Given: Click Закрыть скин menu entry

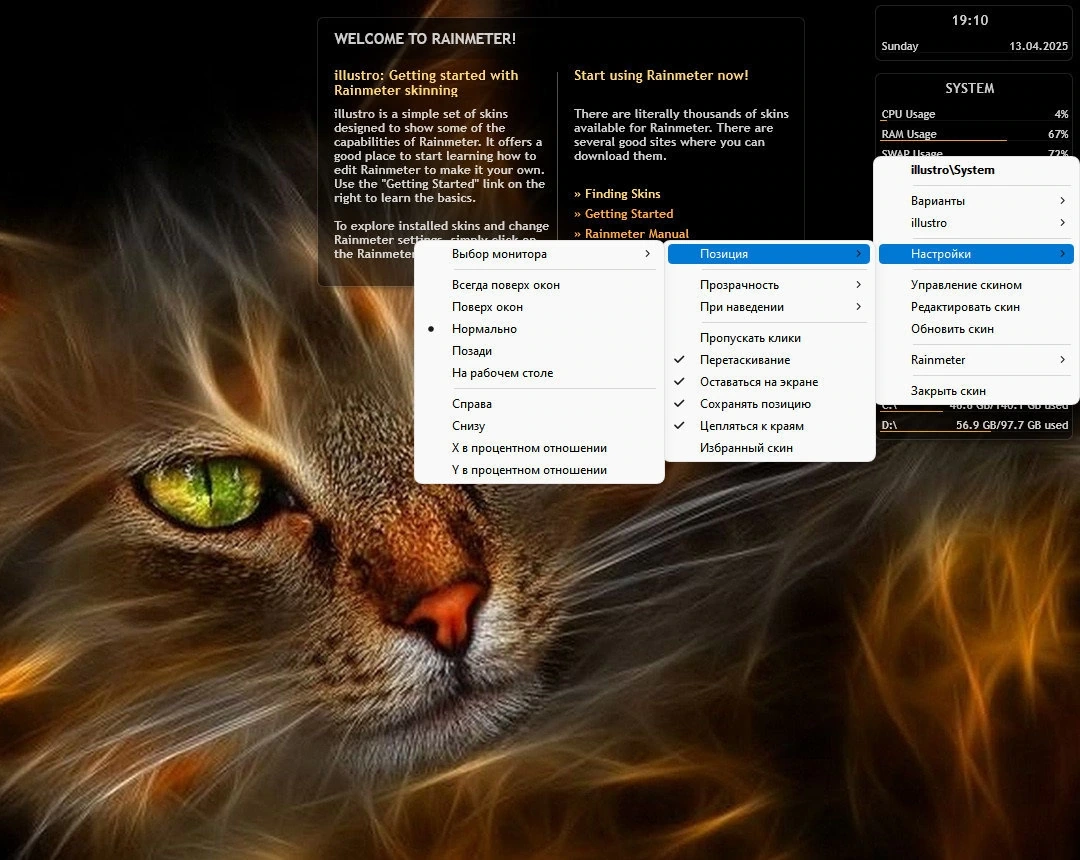Looking at the screenshot, I should pyautogui.click(x=976, y=390).
